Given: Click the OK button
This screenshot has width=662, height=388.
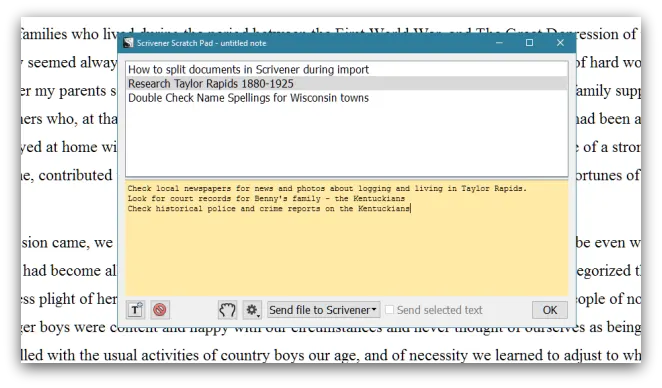Looking at the screenshot, I should pos(550,310).
